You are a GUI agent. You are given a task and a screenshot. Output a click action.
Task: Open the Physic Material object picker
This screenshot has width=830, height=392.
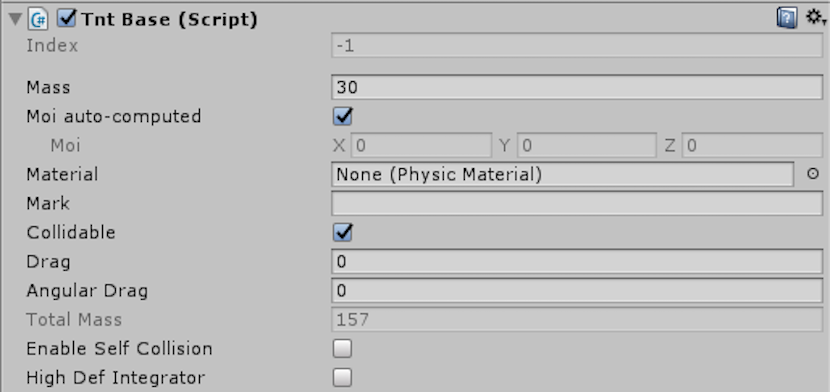[x=813, y=174]
